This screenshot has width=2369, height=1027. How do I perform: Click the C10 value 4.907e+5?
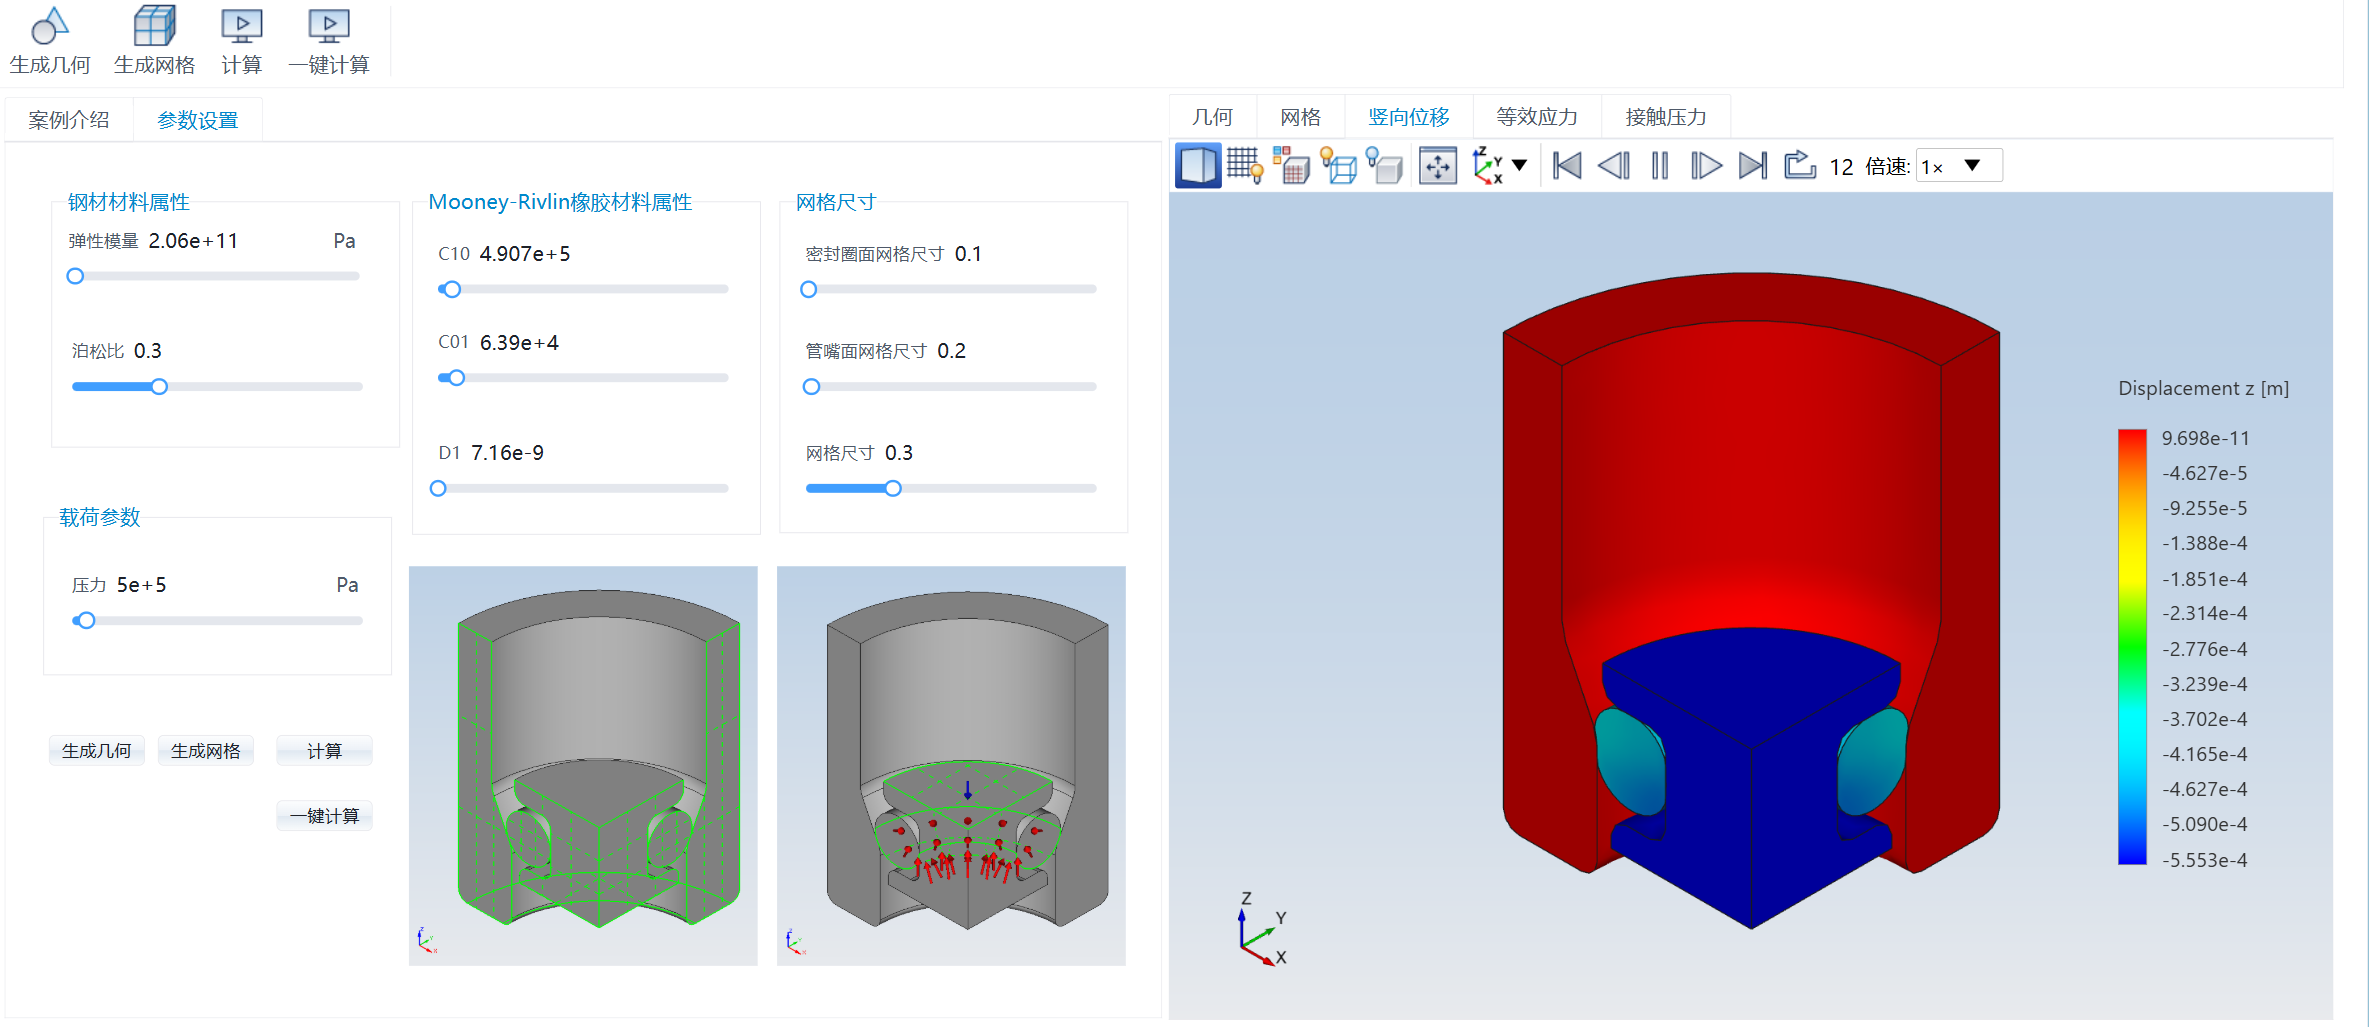coord(525,254)
